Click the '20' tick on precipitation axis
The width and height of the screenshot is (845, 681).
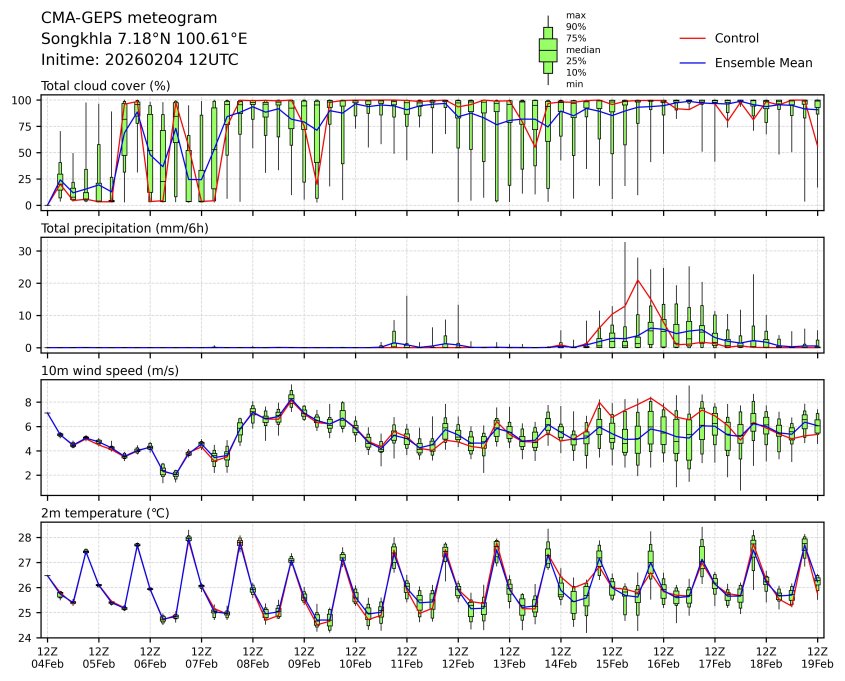26,283
